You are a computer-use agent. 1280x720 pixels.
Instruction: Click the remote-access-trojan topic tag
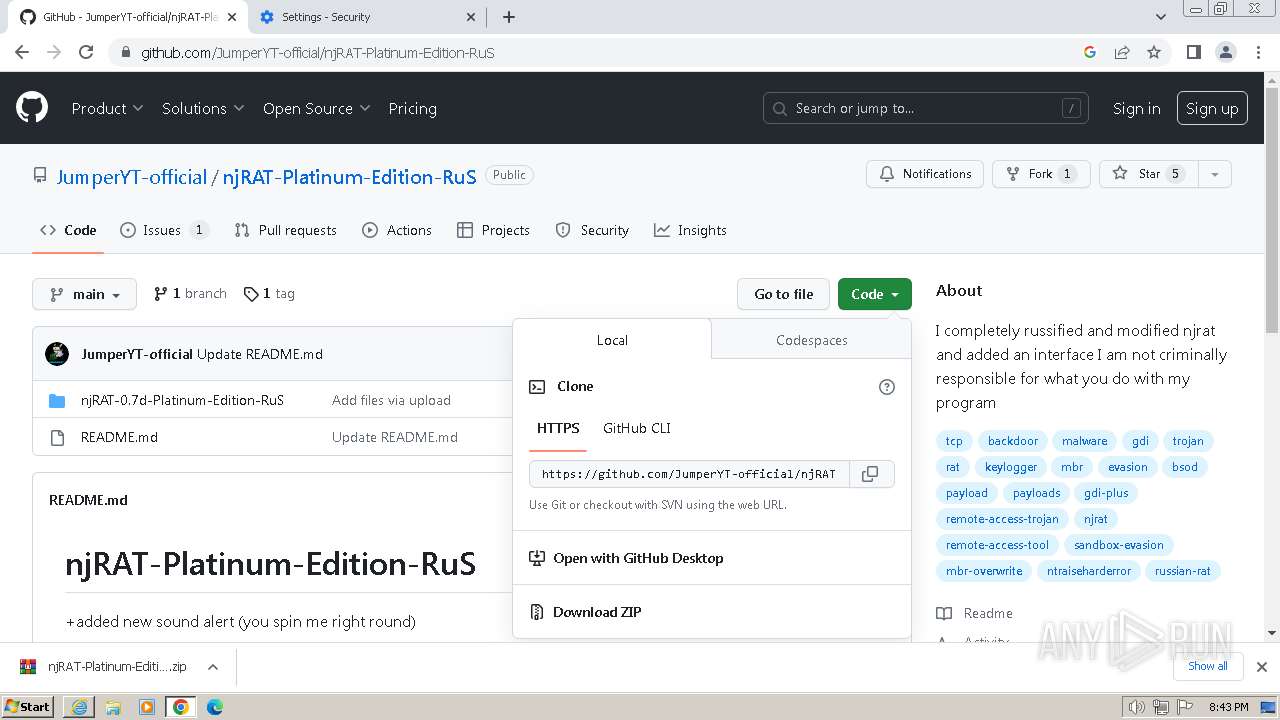[x=1002, y=519]
